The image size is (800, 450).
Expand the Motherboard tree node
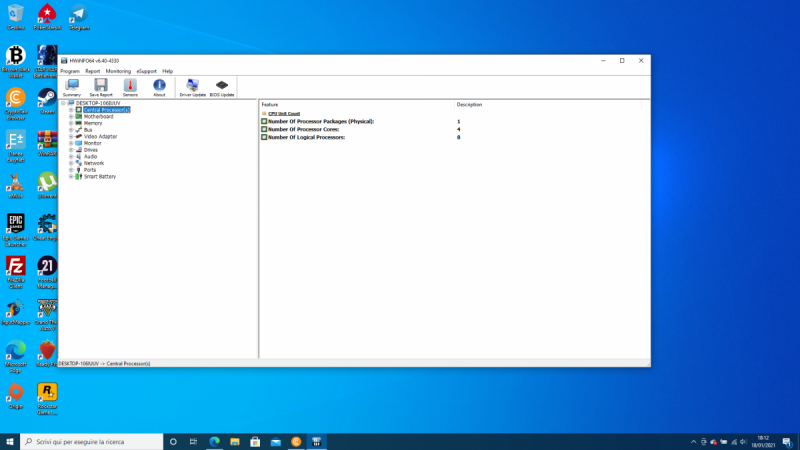[71, 116]
